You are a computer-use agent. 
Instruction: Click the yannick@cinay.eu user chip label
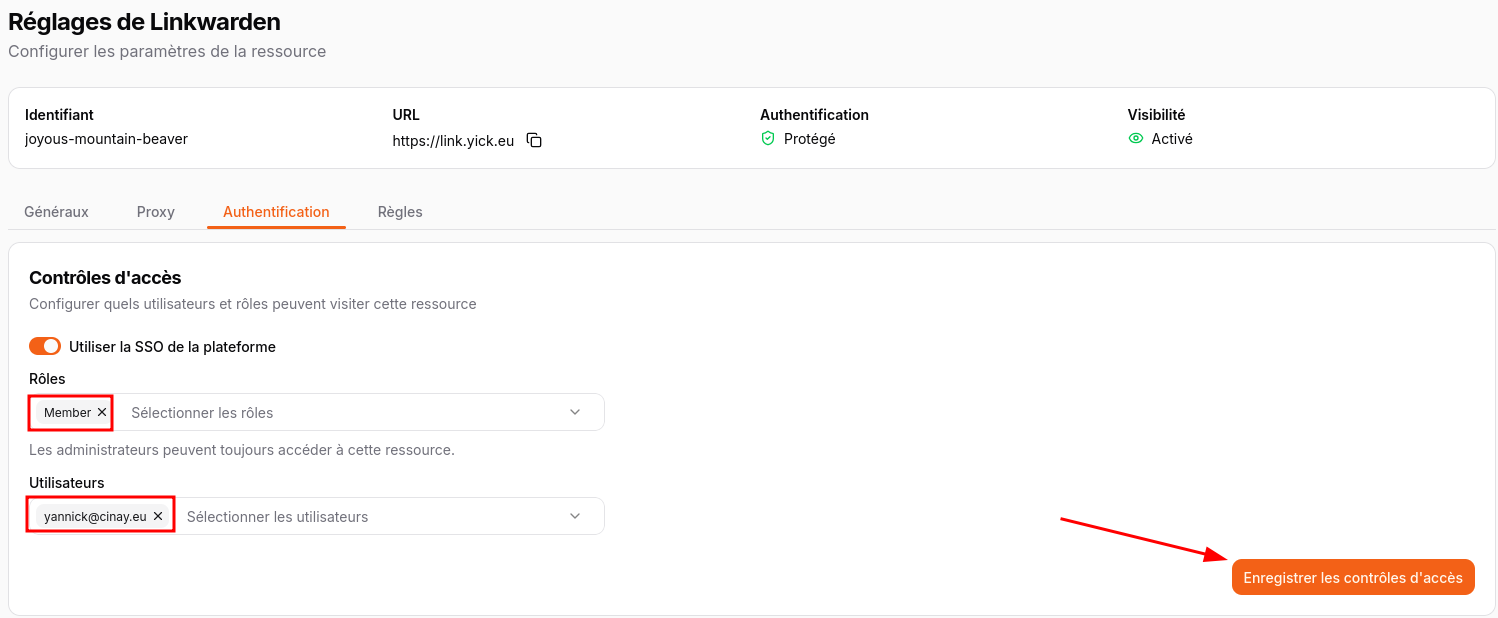(x=95, y=517)
